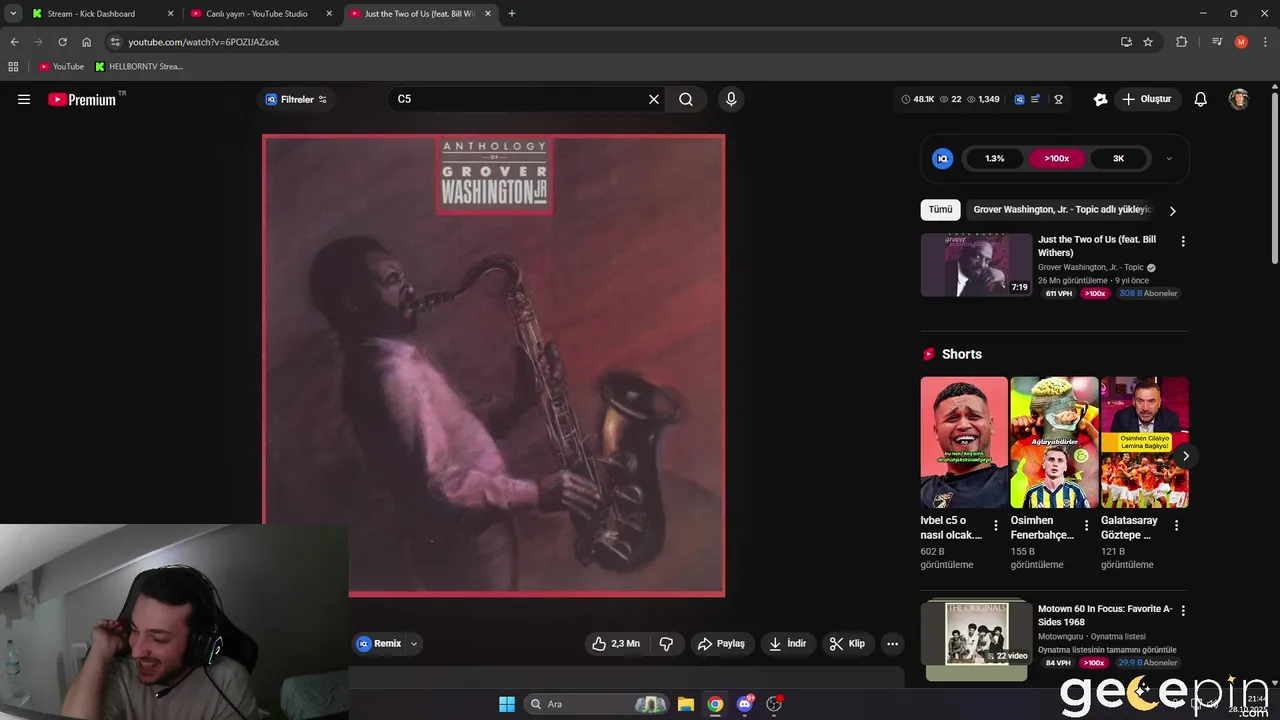The width and height of the screenshot is (1280, 720).
Task: Click the Klip clip button
Action: (847, 644)
